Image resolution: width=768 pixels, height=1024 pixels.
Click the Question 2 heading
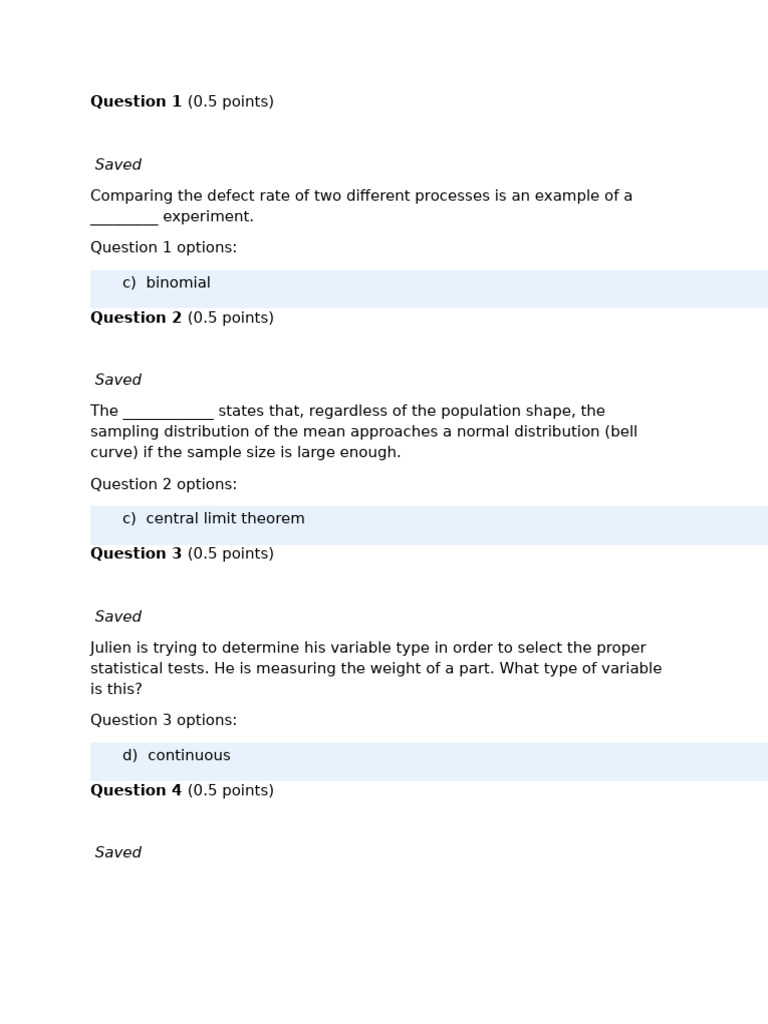point(136,318)
